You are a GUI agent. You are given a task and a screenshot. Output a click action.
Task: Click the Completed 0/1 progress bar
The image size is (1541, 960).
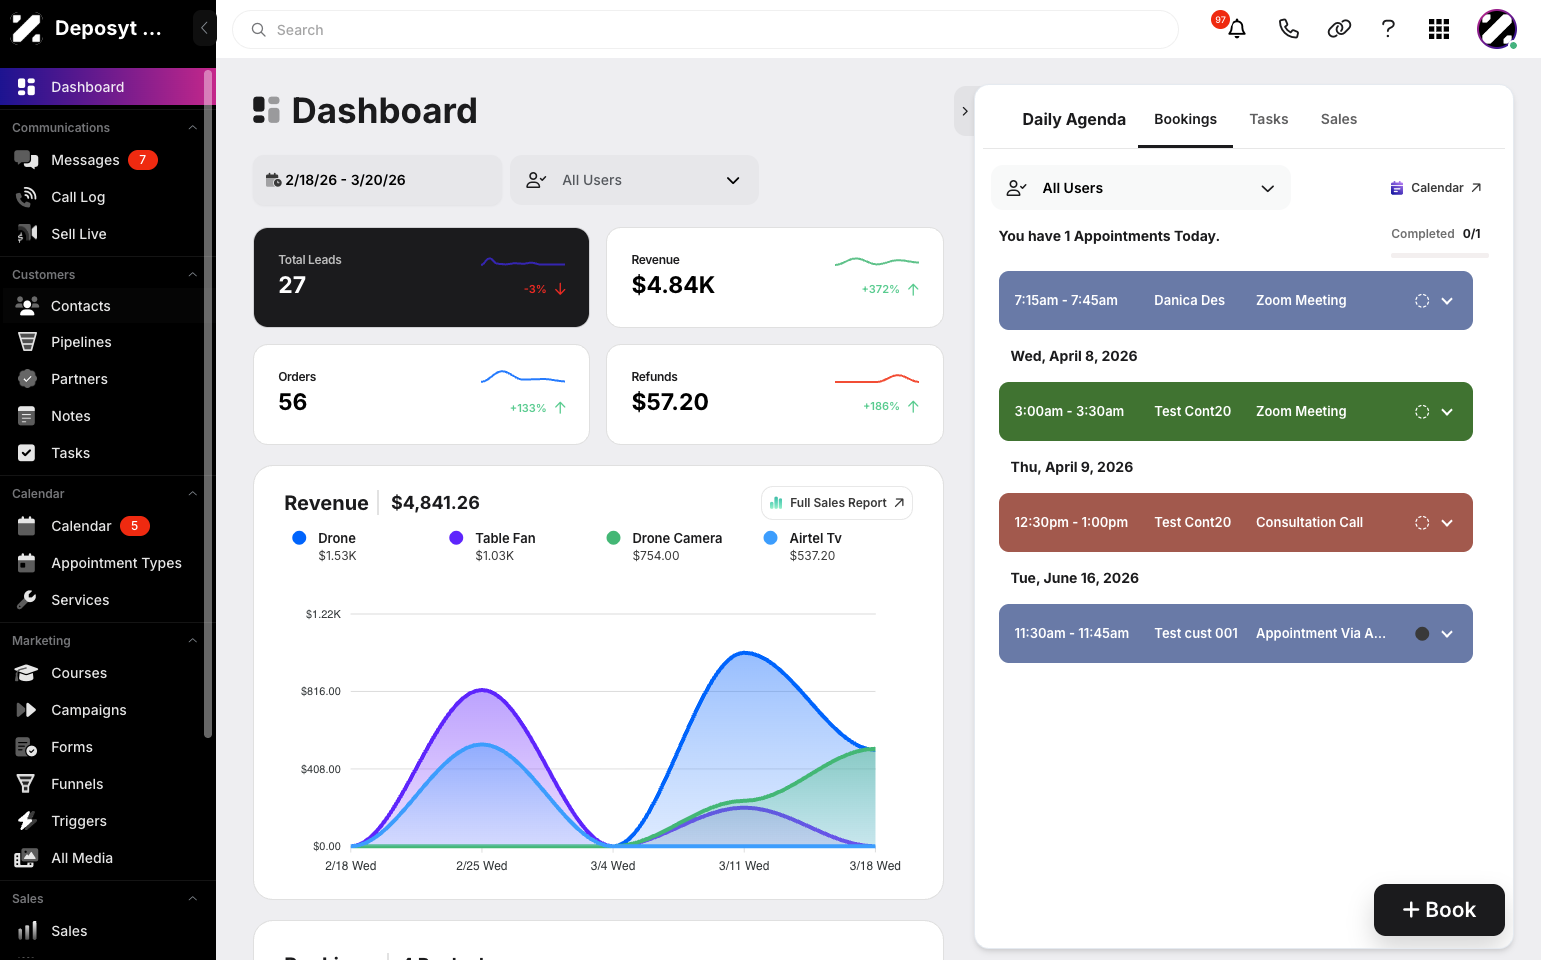(1439, 256)
